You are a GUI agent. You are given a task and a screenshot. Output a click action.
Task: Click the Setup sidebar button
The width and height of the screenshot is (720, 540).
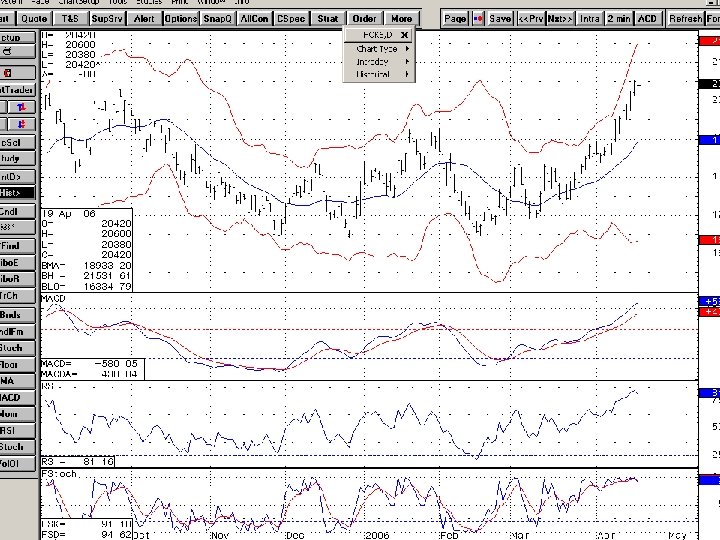(x=17, y=38)
